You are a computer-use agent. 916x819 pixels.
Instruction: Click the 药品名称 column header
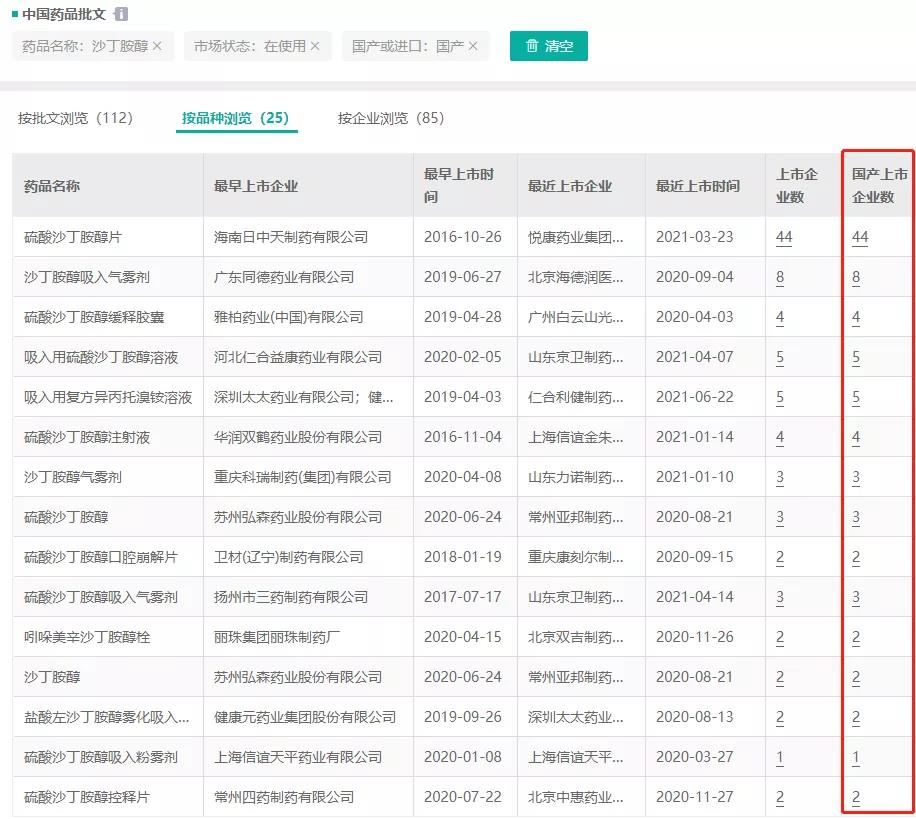52,186
